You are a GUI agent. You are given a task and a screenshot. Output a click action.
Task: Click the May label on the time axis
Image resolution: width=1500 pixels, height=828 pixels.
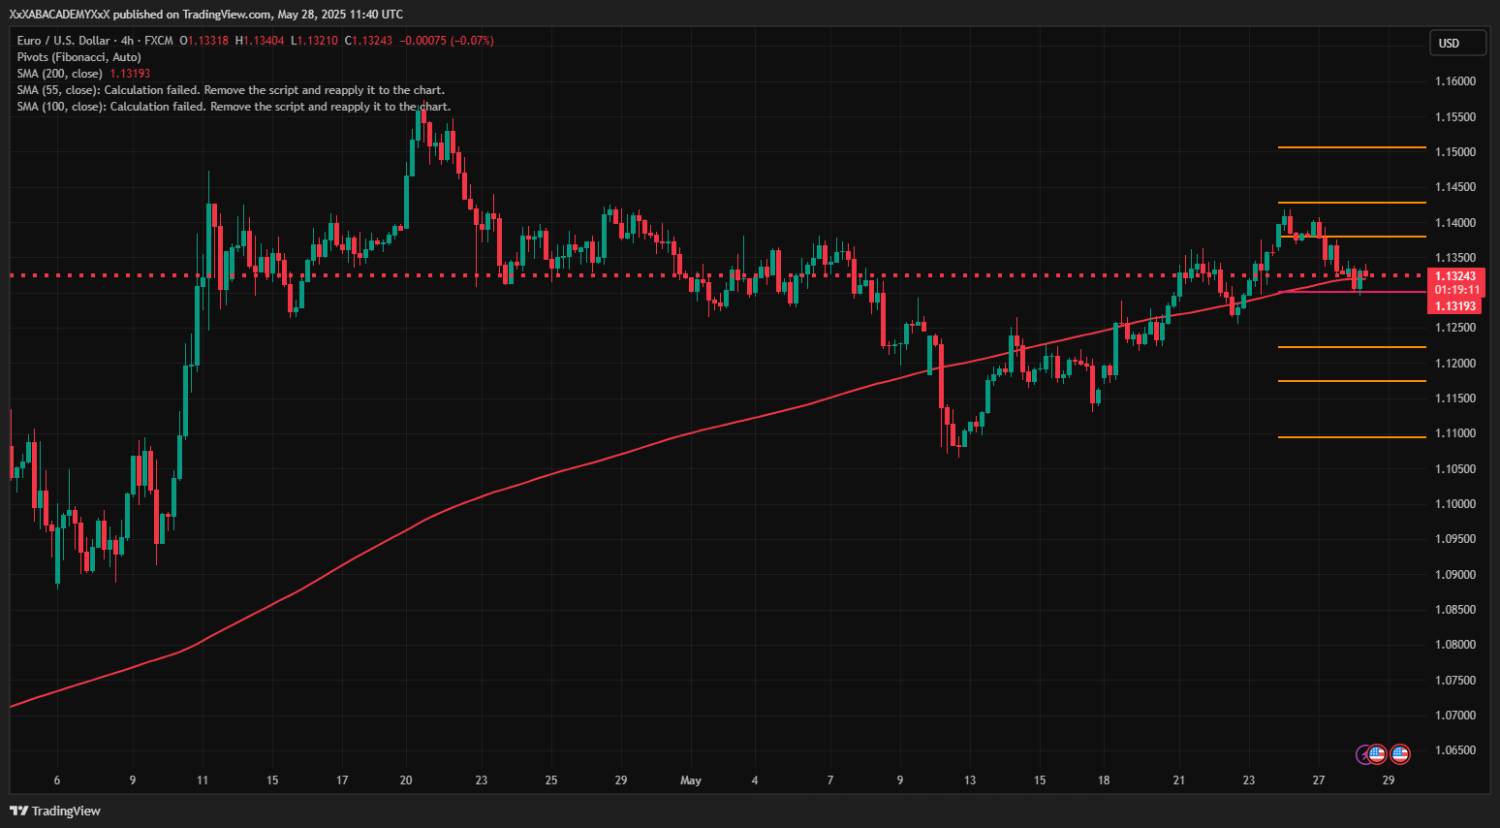690,780
